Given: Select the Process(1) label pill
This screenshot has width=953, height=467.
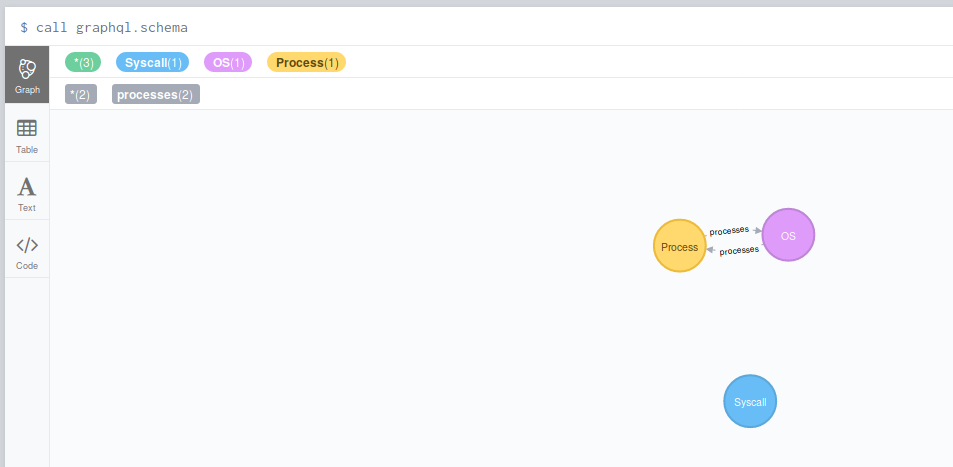Looking at the screenshot, I should pyautogui.click(x=306, y=62).
